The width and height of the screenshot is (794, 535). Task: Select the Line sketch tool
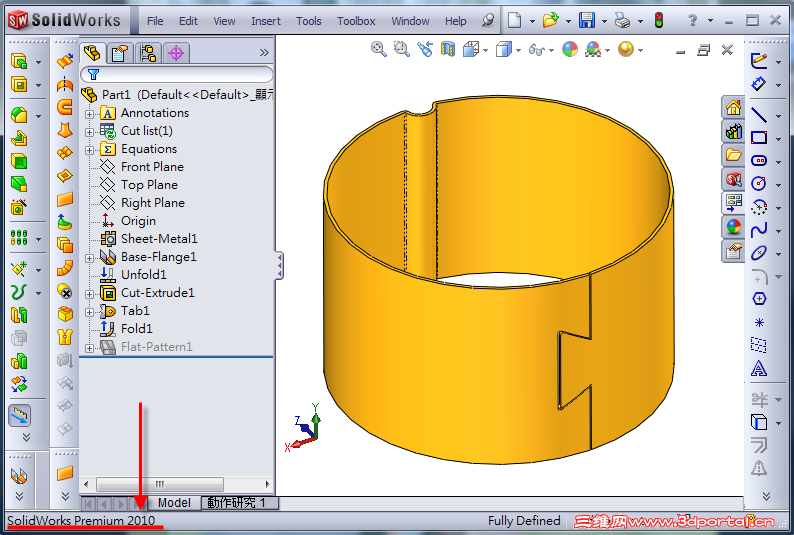pyautogui.click(x=759, y=114)
